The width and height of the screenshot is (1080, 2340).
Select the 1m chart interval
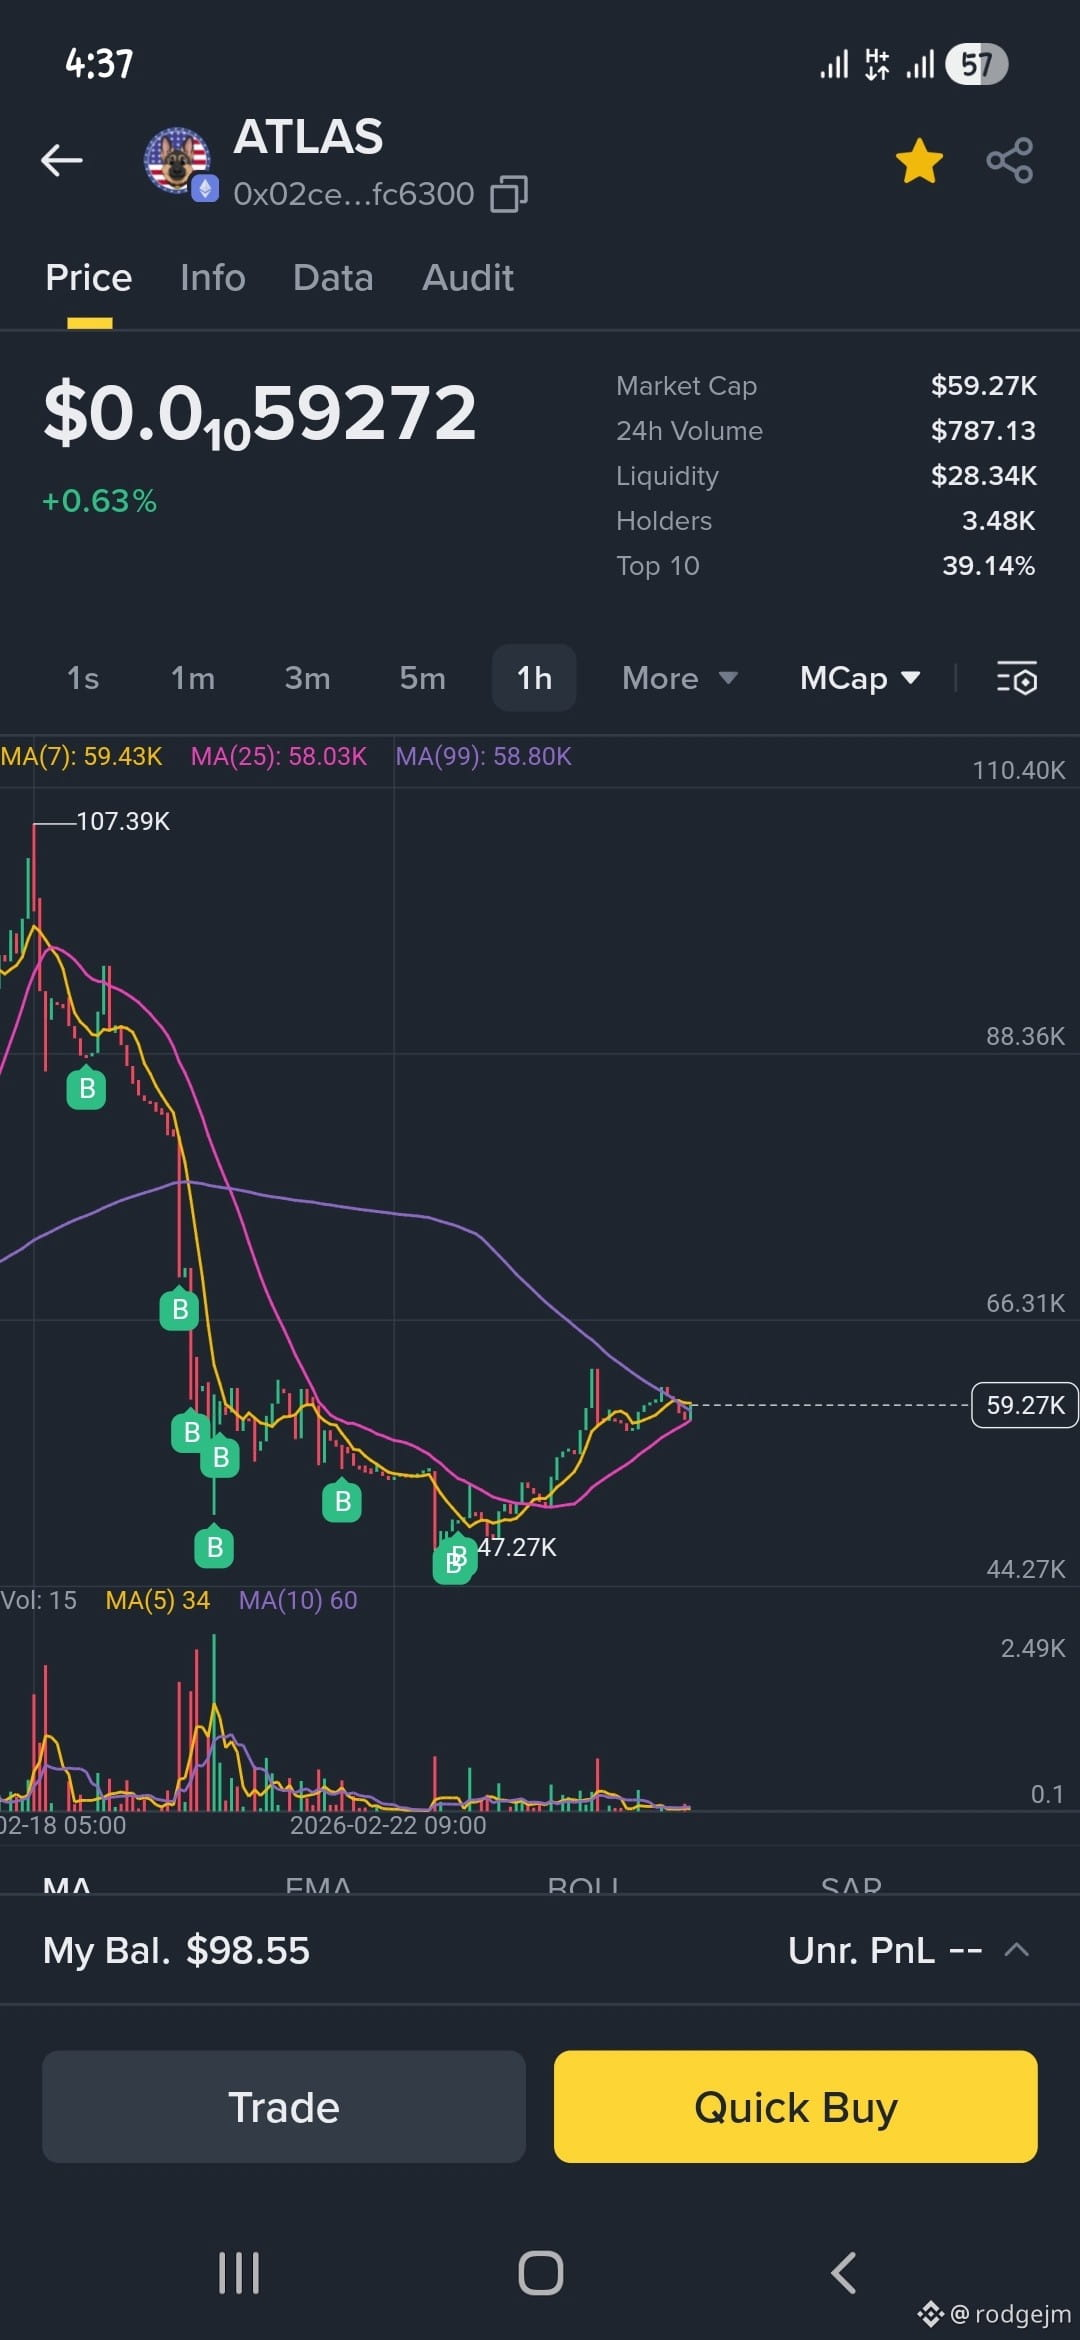193,678
